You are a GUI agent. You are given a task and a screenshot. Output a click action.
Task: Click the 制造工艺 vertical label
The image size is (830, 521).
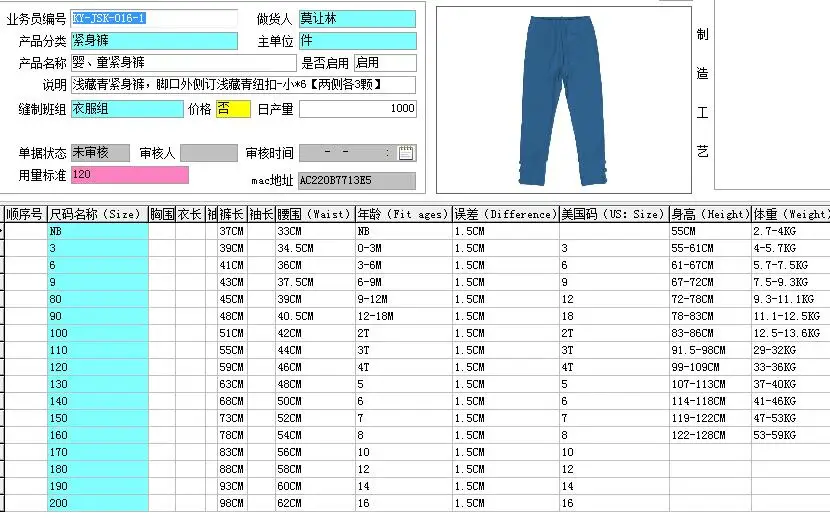pyautogui.click(x=702, y=93)
